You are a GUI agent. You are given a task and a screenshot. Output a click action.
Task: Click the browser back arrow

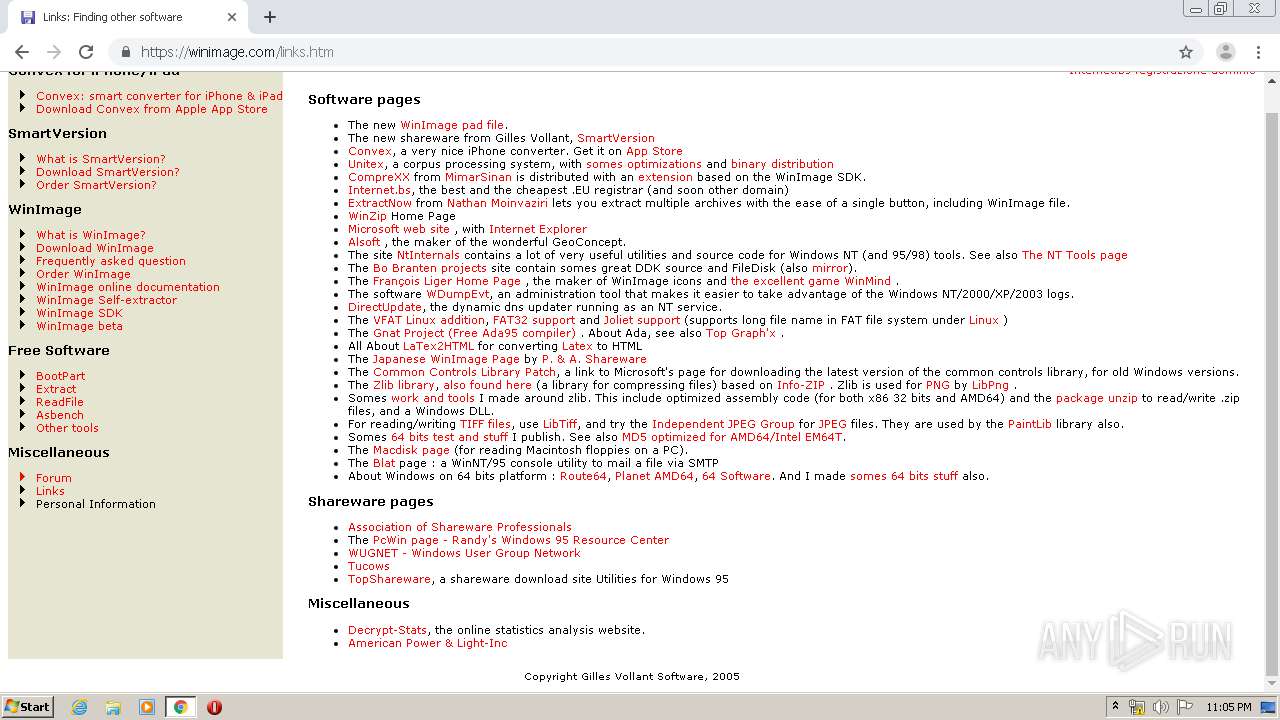click(x=22, y=52)
